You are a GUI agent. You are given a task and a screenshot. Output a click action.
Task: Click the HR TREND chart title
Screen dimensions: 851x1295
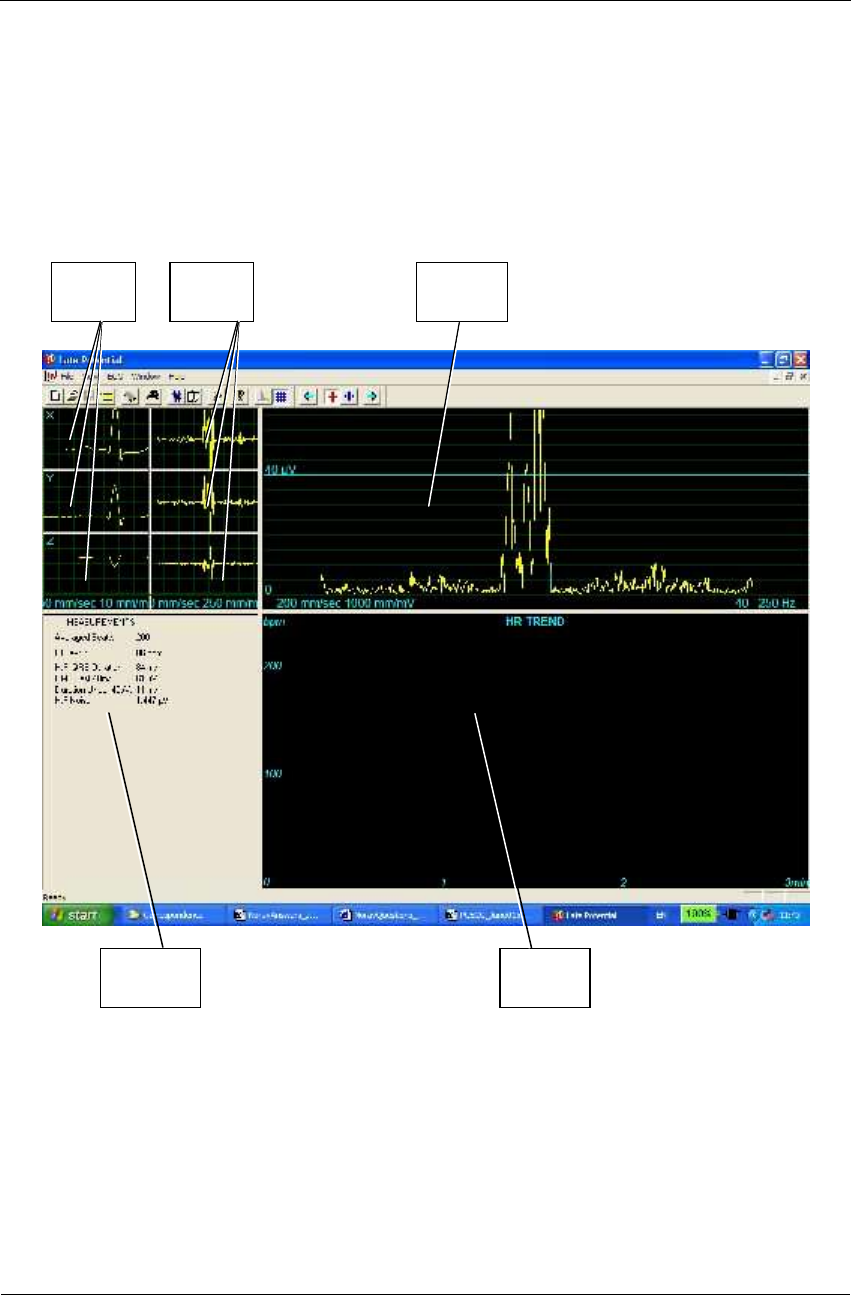534,622
